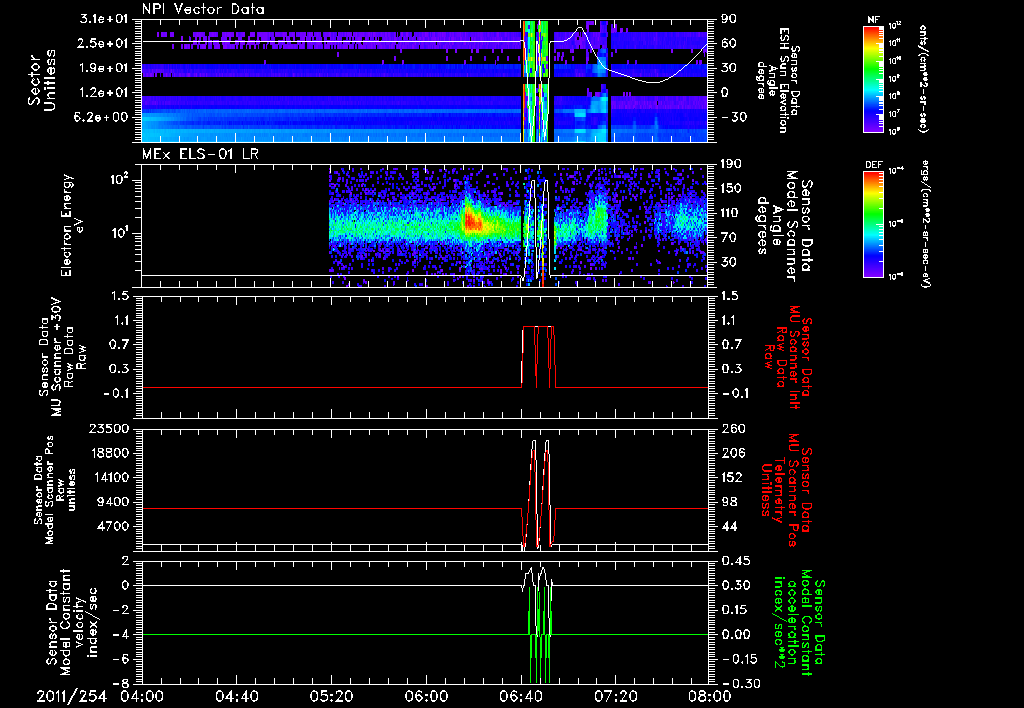Click the '206' telemetry tick value

click(731, 453)
